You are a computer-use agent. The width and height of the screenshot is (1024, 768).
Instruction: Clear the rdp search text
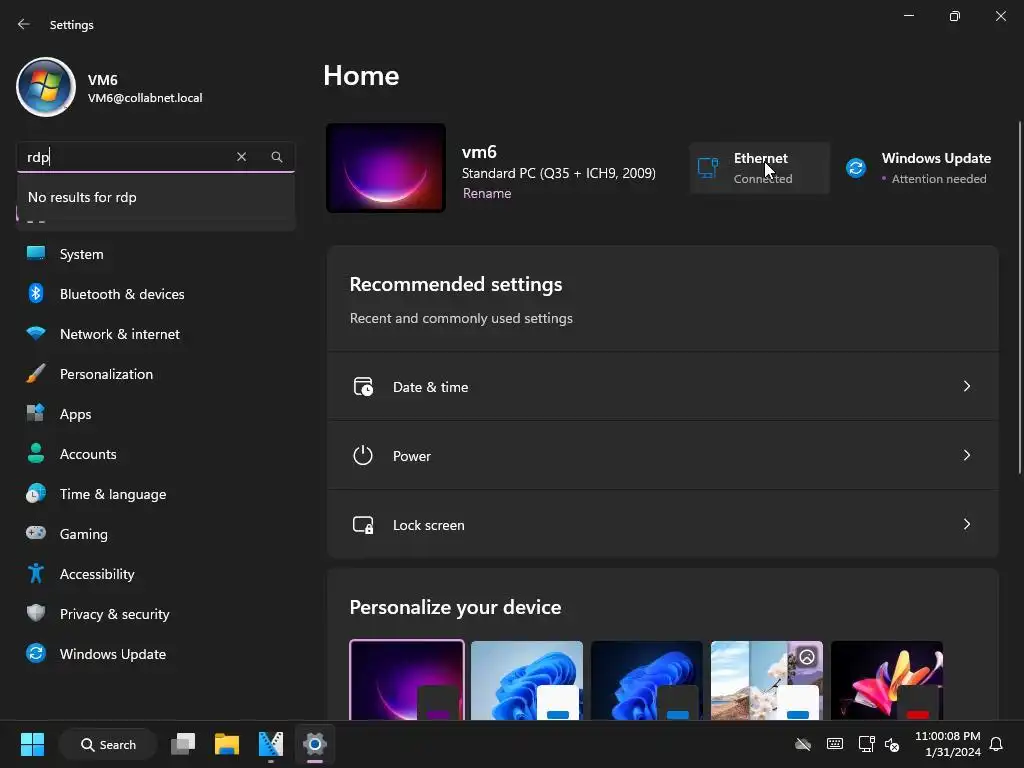pyautogui.click(x=242, y=157)
